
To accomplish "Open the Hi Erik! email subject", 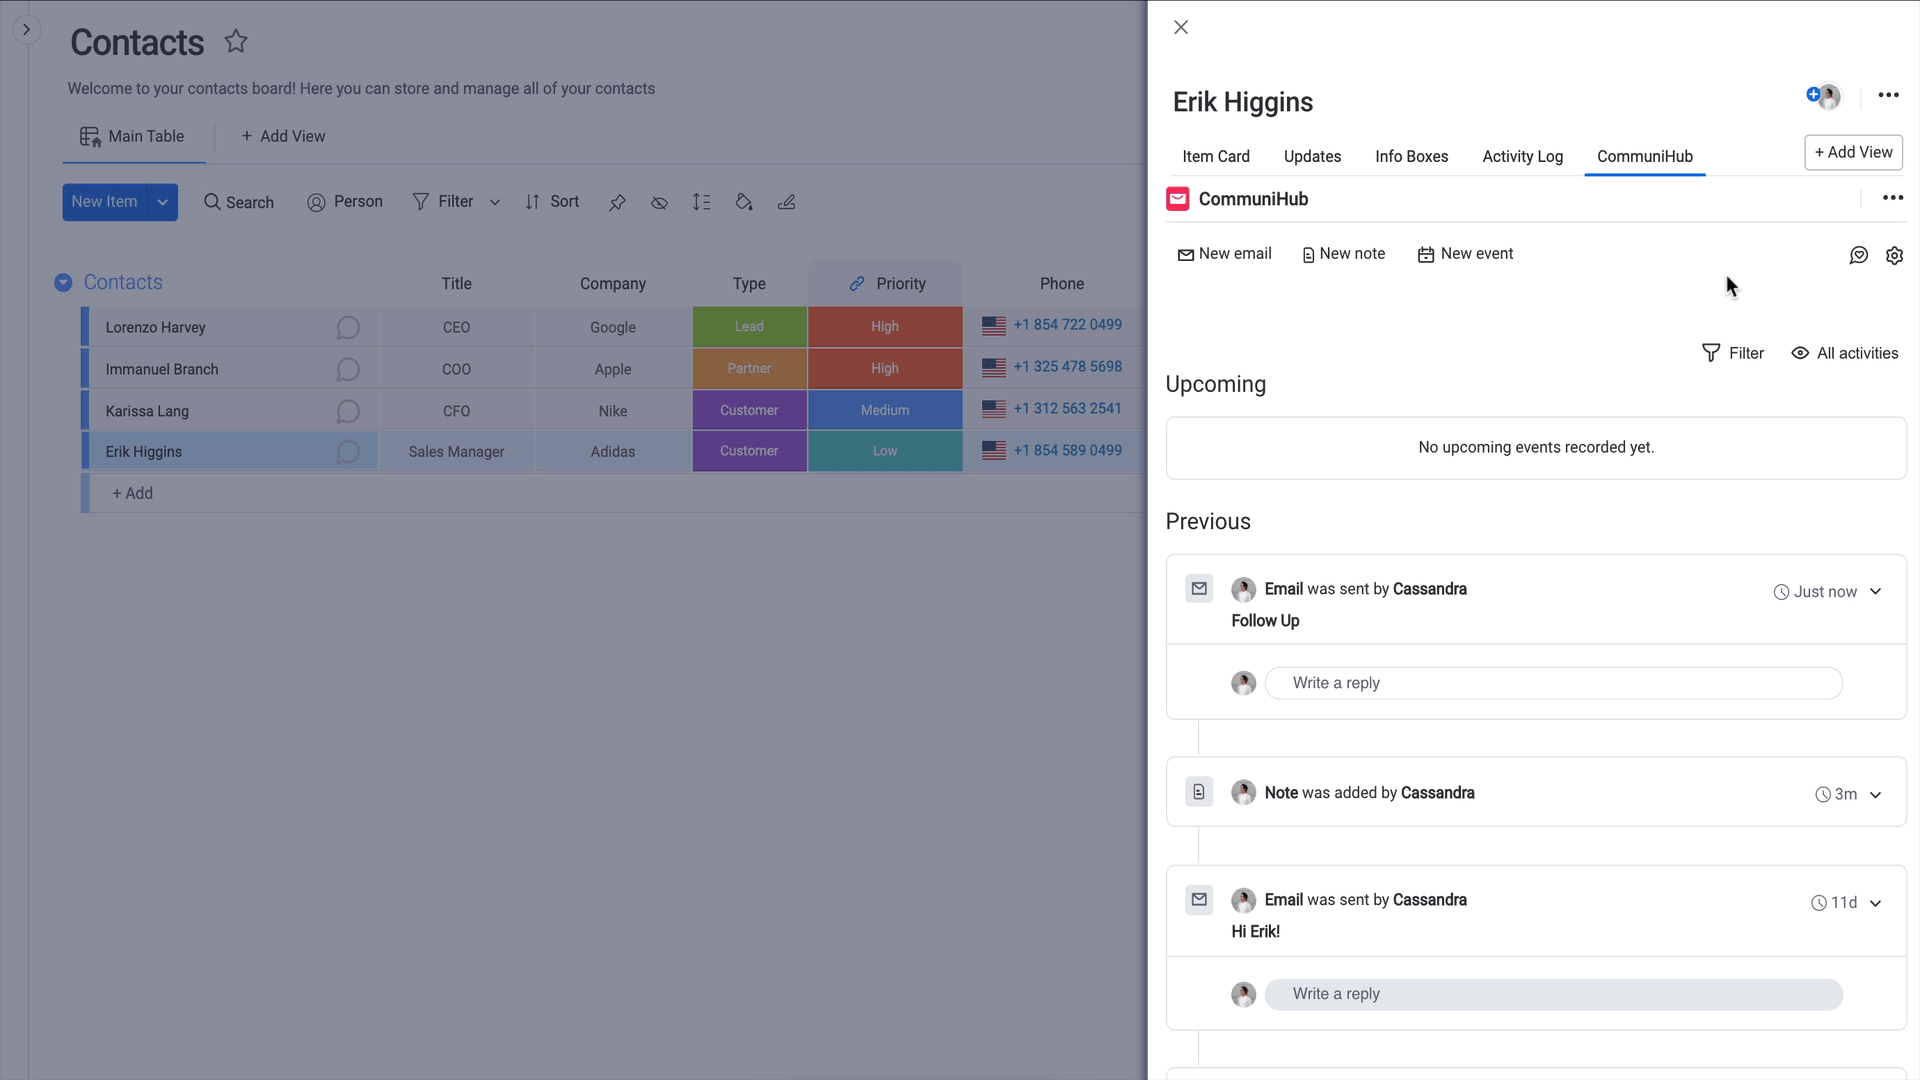I will point(1255,932).
